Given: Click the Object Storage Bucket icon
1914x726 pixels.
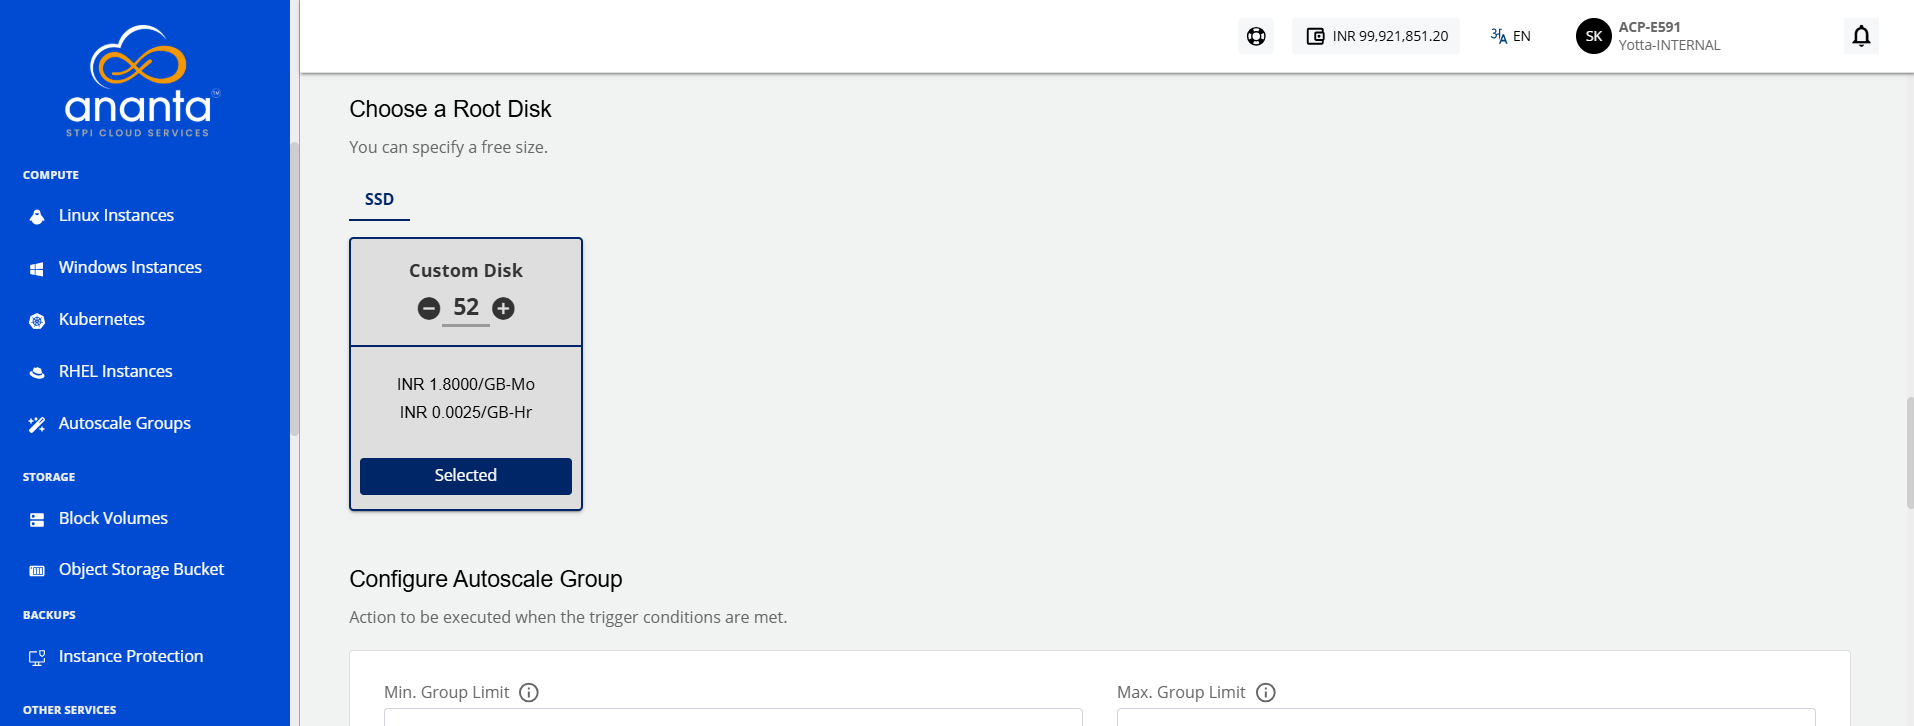Looking at the screenshot, I should (37, 570).
